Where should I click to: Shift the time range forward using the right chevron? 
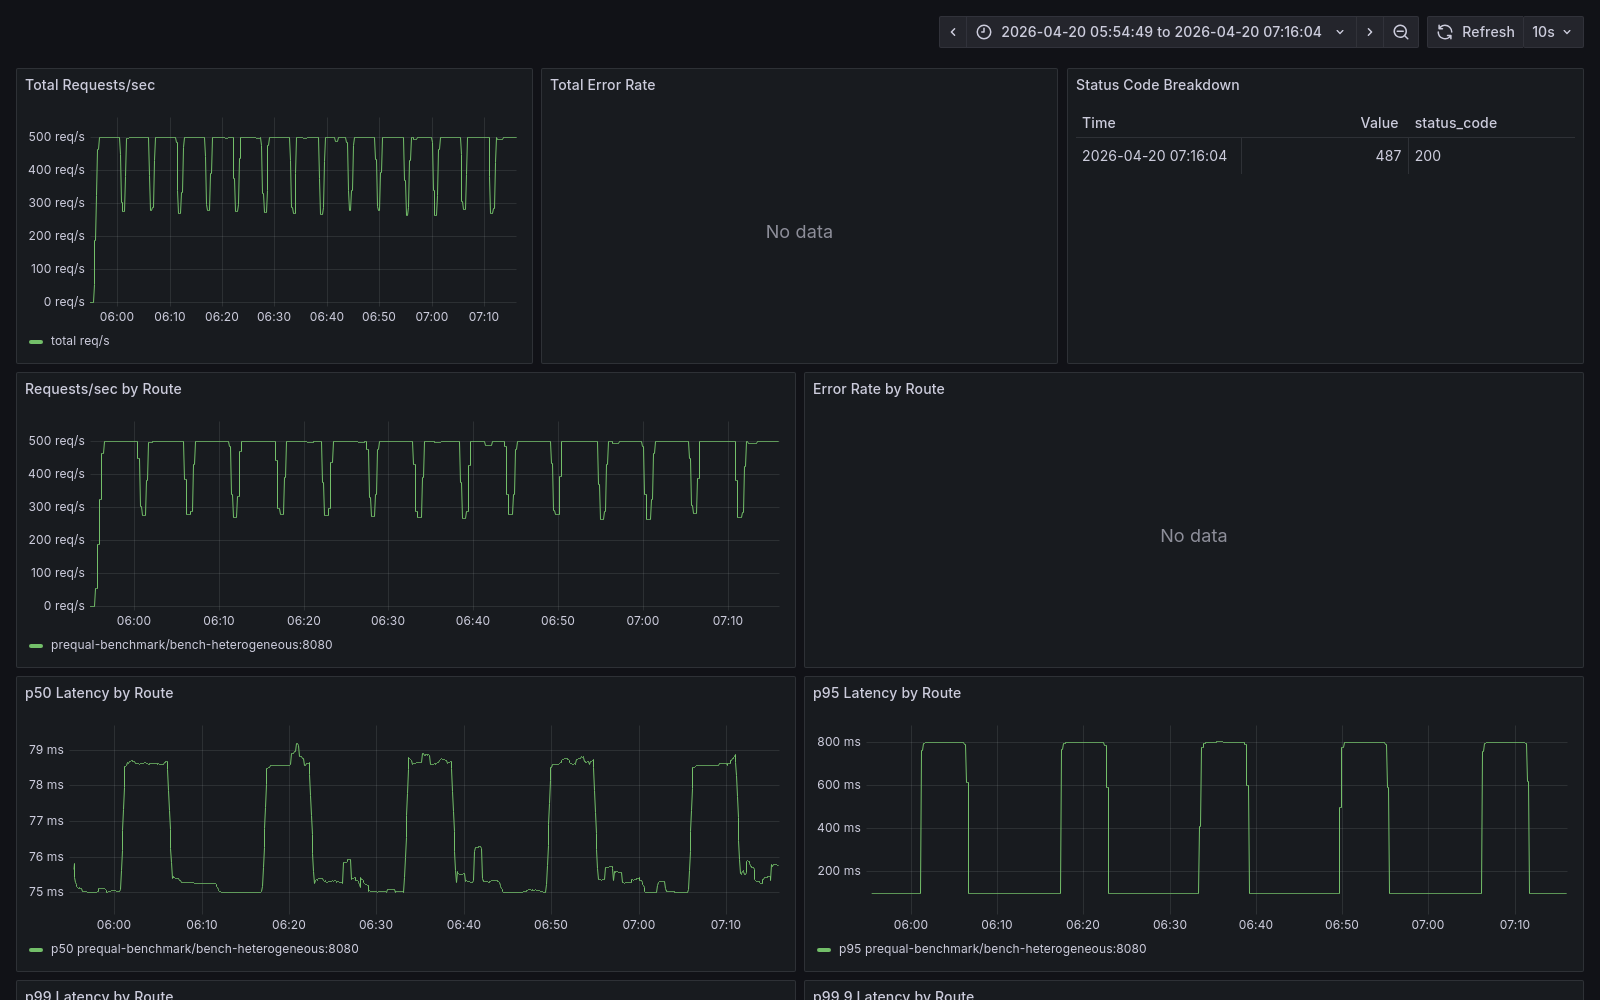1369,31
